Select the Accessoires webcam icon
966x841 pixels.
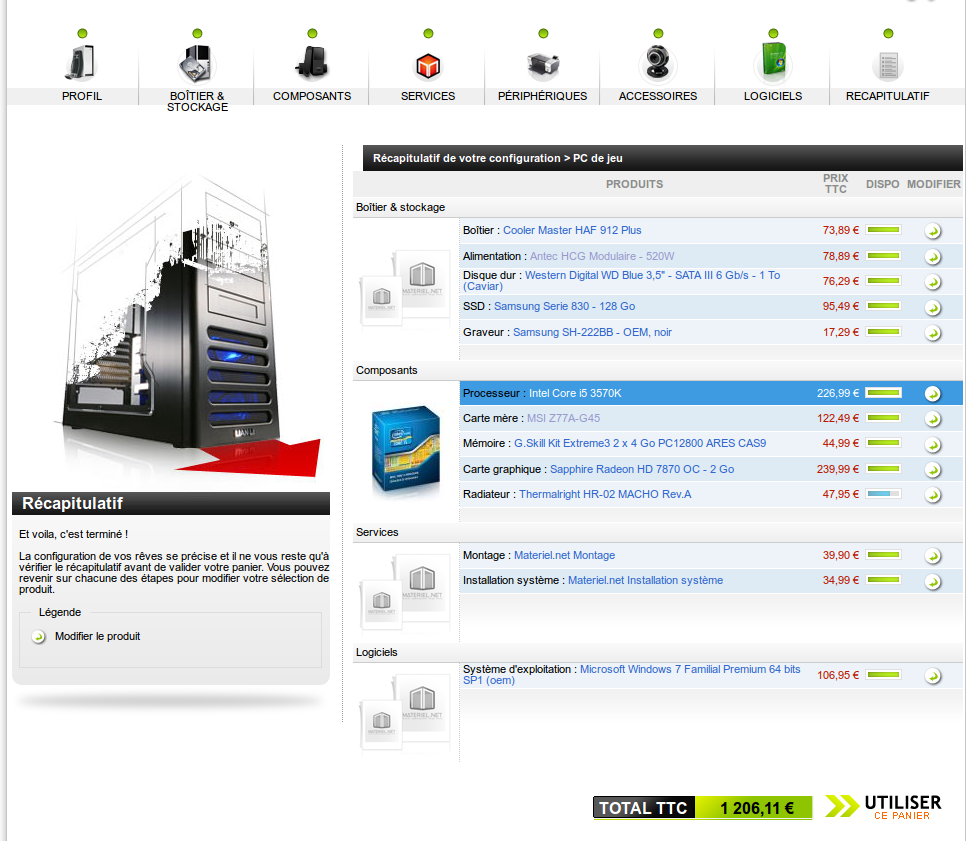[658, 64]
